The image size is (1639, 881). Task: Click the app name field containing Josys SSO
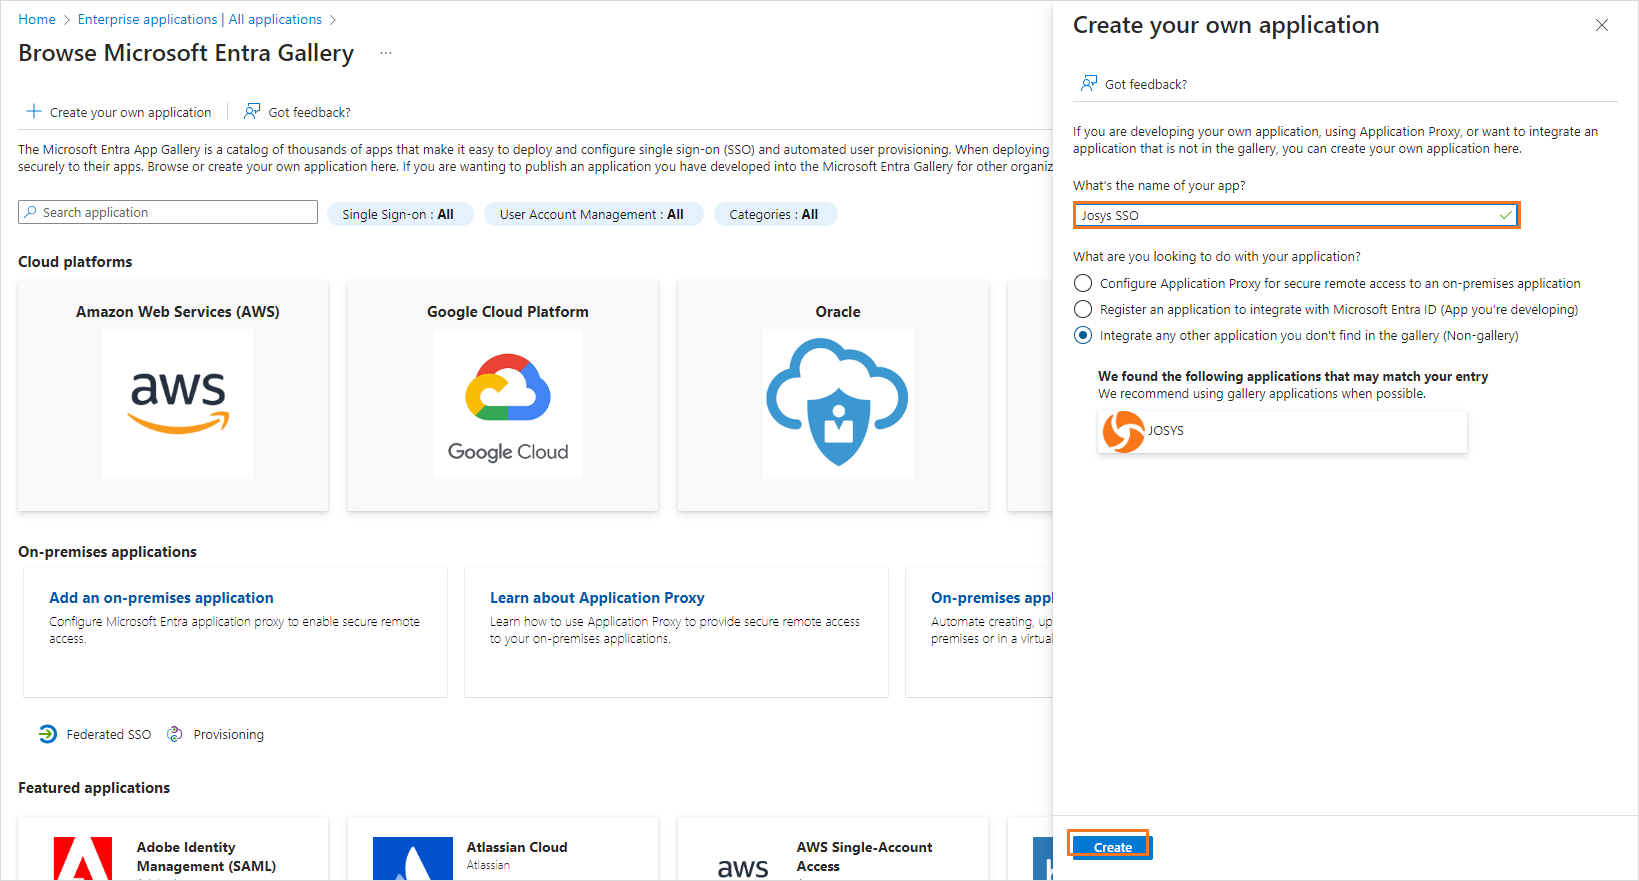[1296, 215]
